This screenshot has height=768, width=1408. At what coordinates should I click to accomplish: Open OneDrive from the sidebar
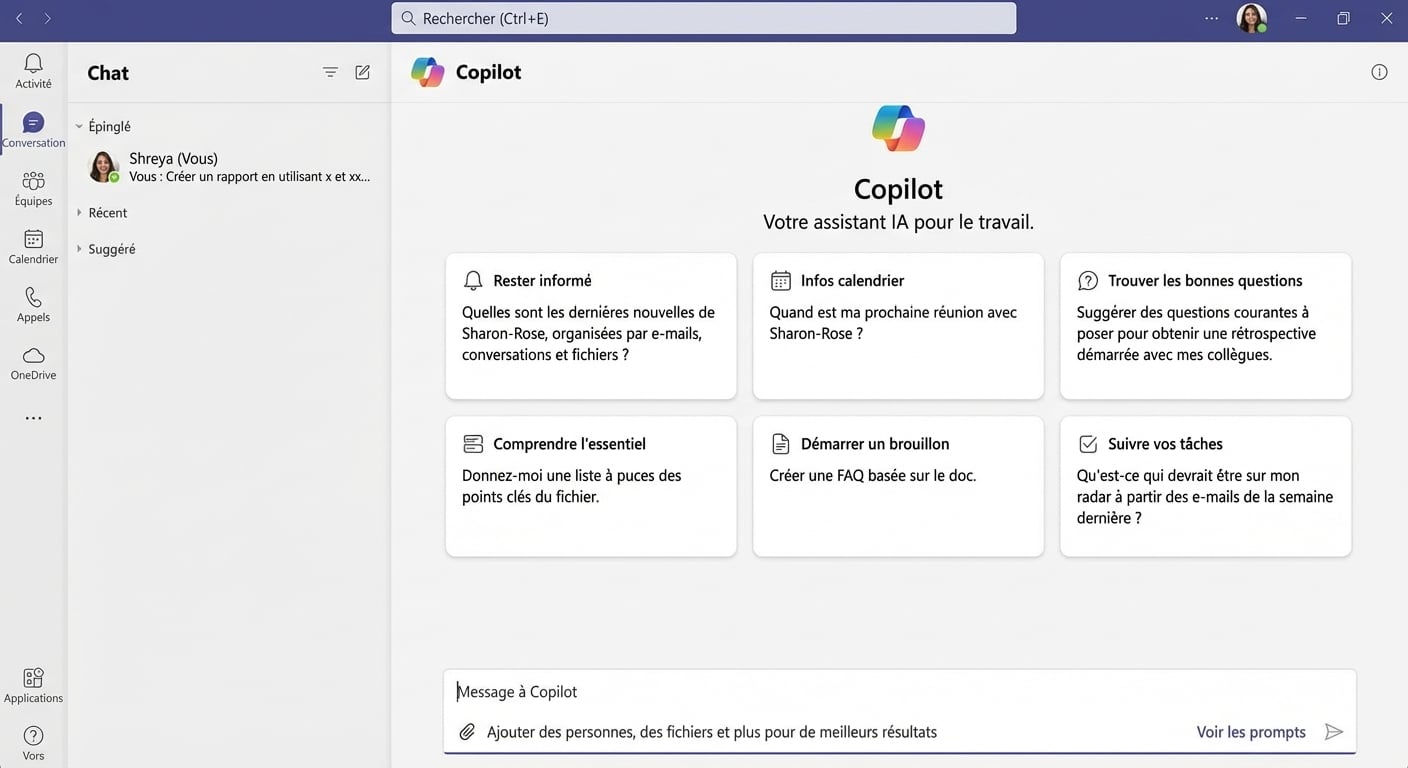[x=33, y=359]
